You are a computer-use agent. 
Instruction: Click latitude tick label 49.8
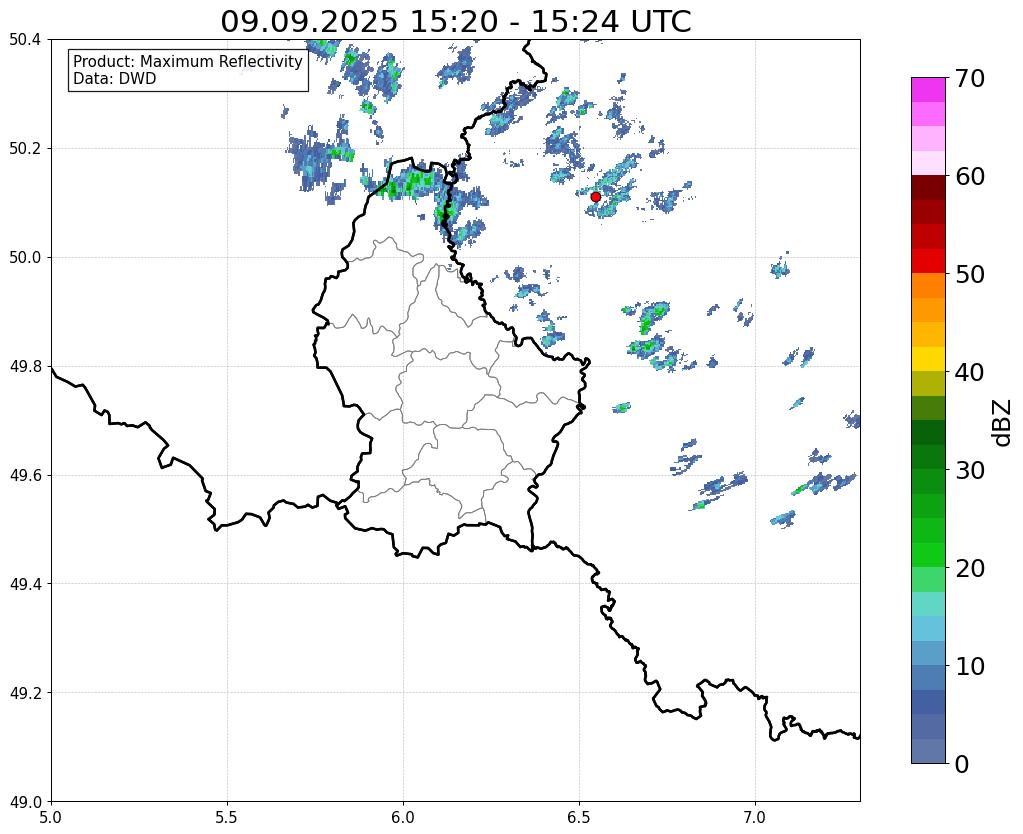pos(25,366)
